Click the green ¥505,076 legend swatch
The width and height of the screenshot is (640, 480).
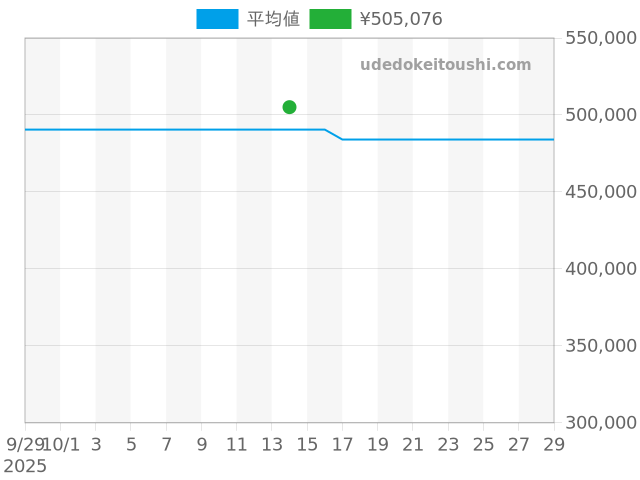(x=330, y=19)
